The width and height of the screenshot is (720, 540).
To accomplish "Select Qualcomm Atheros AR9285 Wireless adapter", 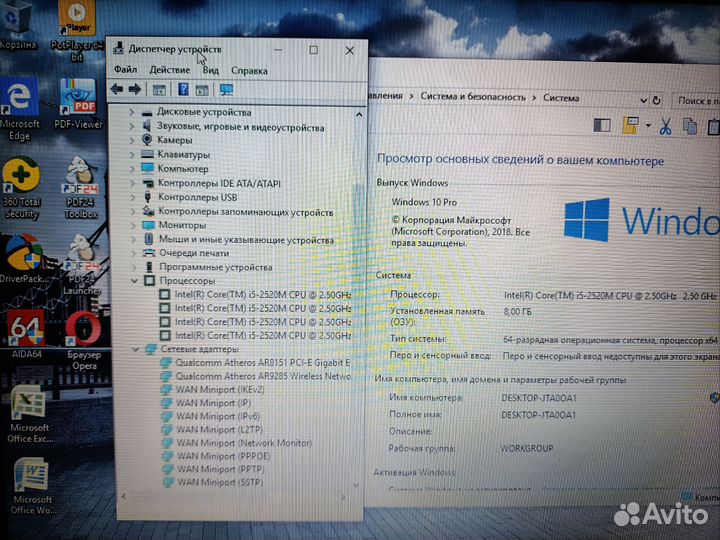I will coord(264,376).
